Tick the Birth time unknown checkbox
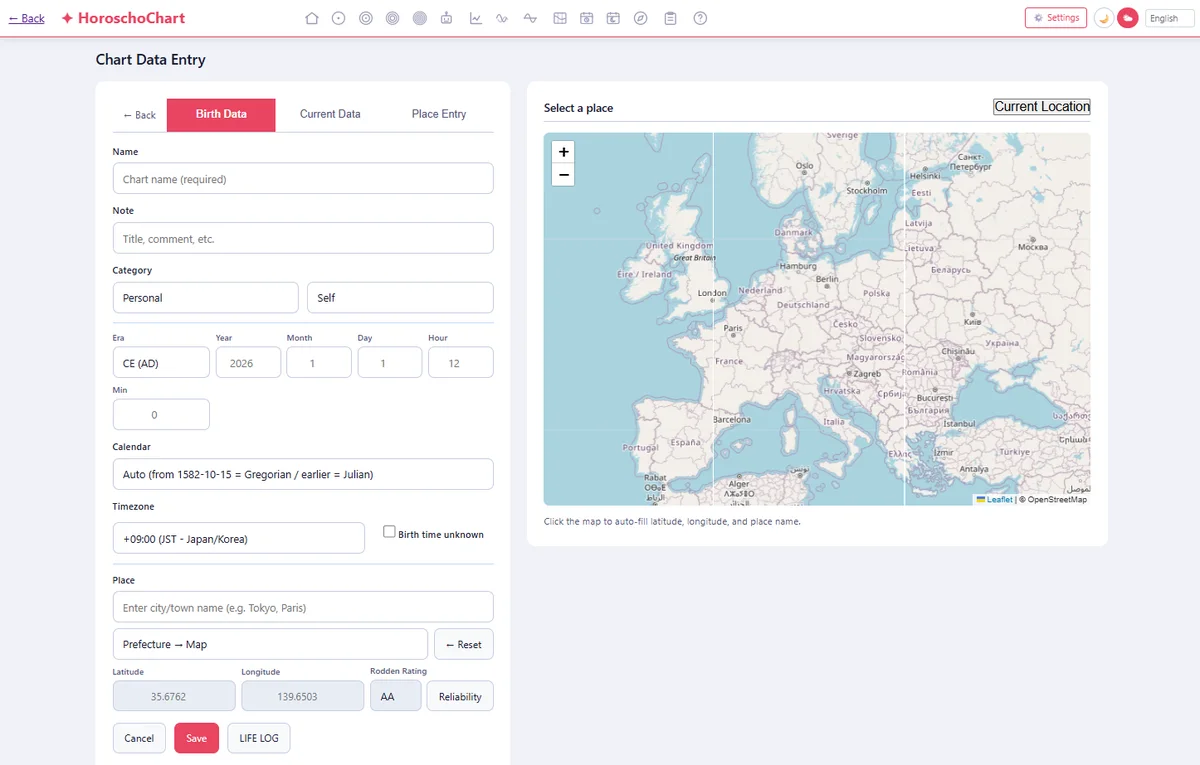Viewport: 1200px width, 765px height. pos(390,532)
